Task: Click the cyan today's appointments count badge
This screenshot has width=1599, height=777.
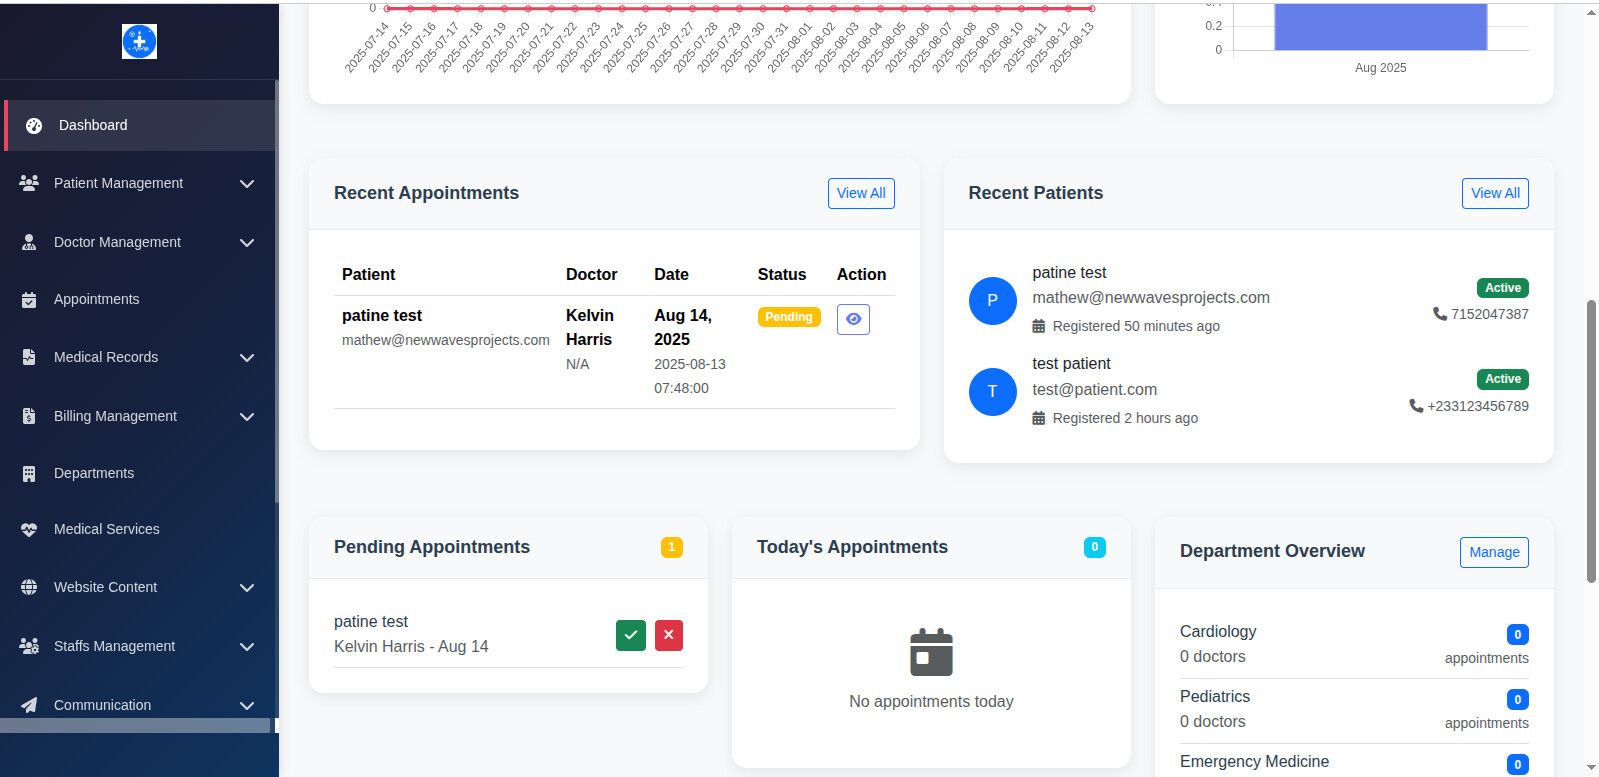Action: [x=1095, y=547]
